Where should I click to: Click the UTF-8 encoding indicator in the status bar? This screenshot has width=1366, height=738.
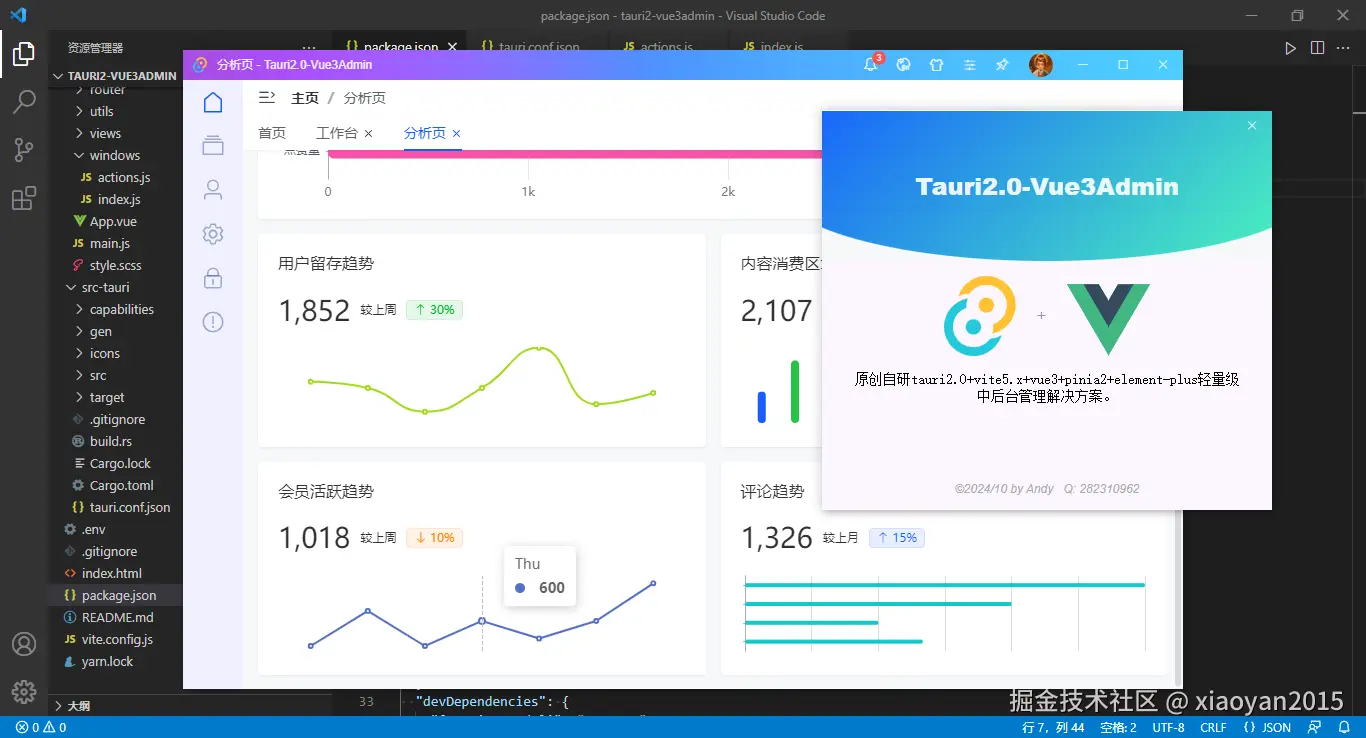point(1167,727)
